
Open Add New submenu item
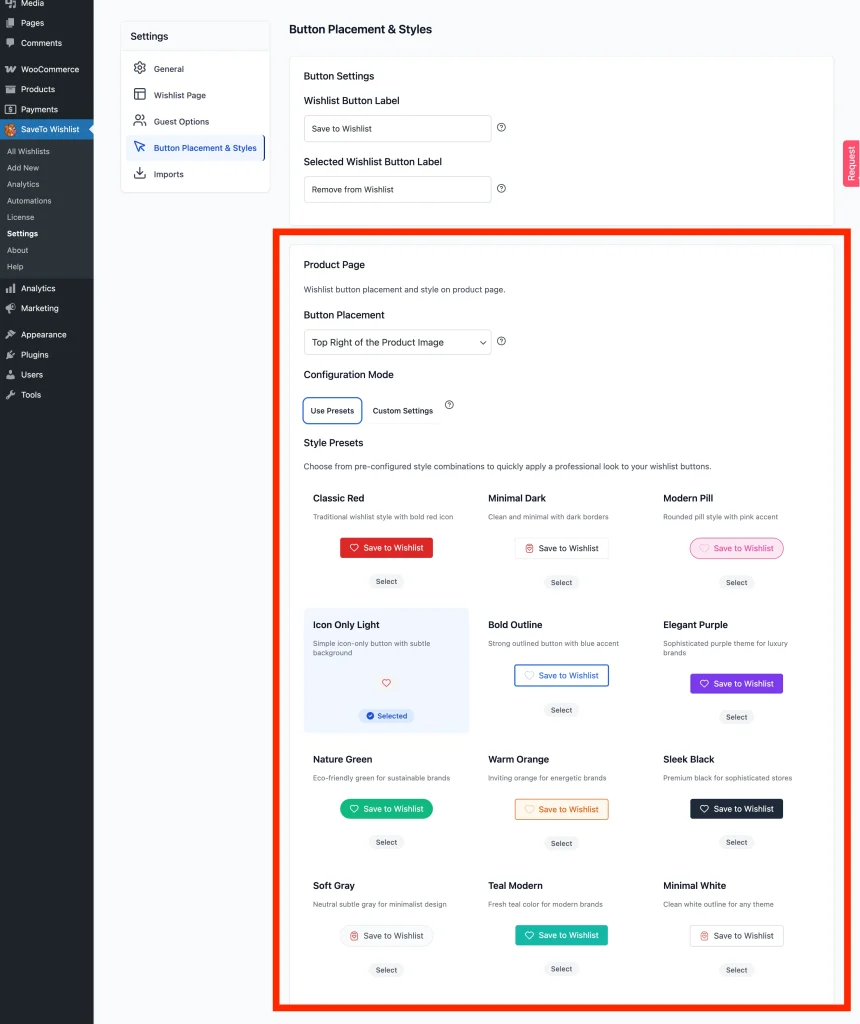coord(23,168)
